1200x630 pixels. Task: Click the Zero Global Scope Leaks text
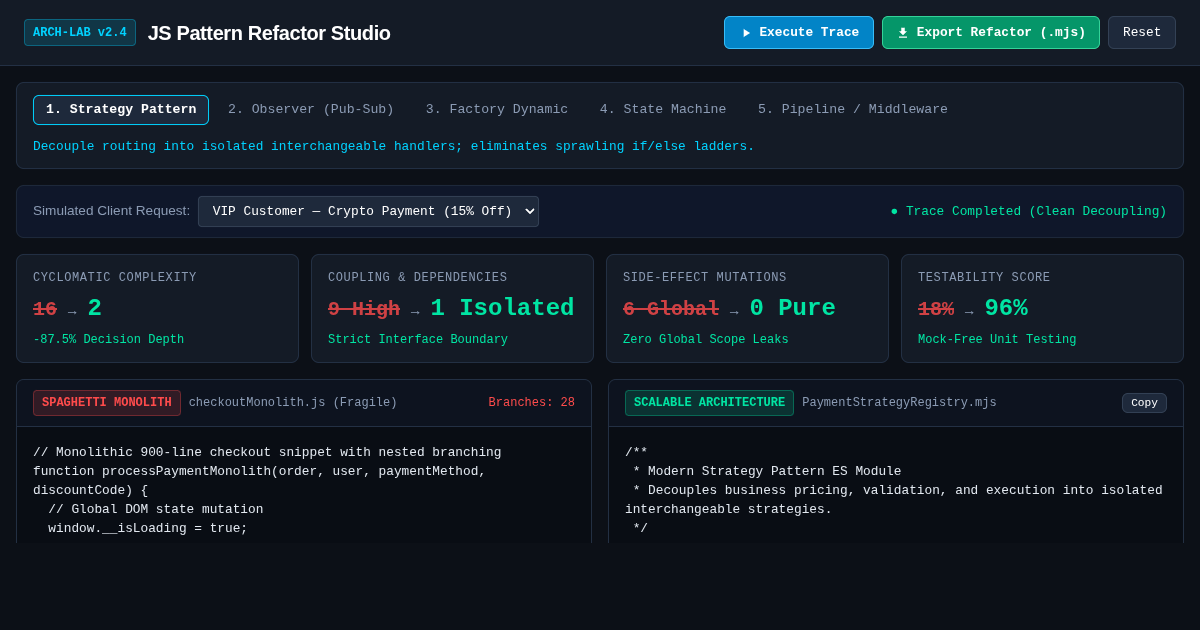706,340
